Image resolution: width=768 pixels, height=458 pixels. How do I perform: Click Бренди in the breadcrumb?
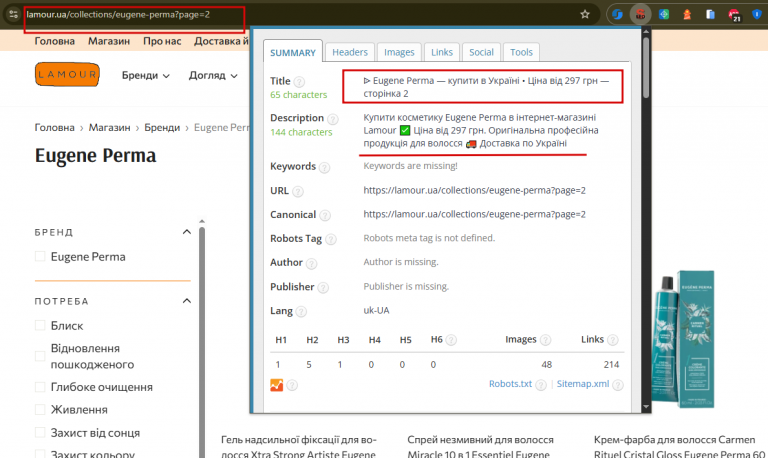point(162,127)
